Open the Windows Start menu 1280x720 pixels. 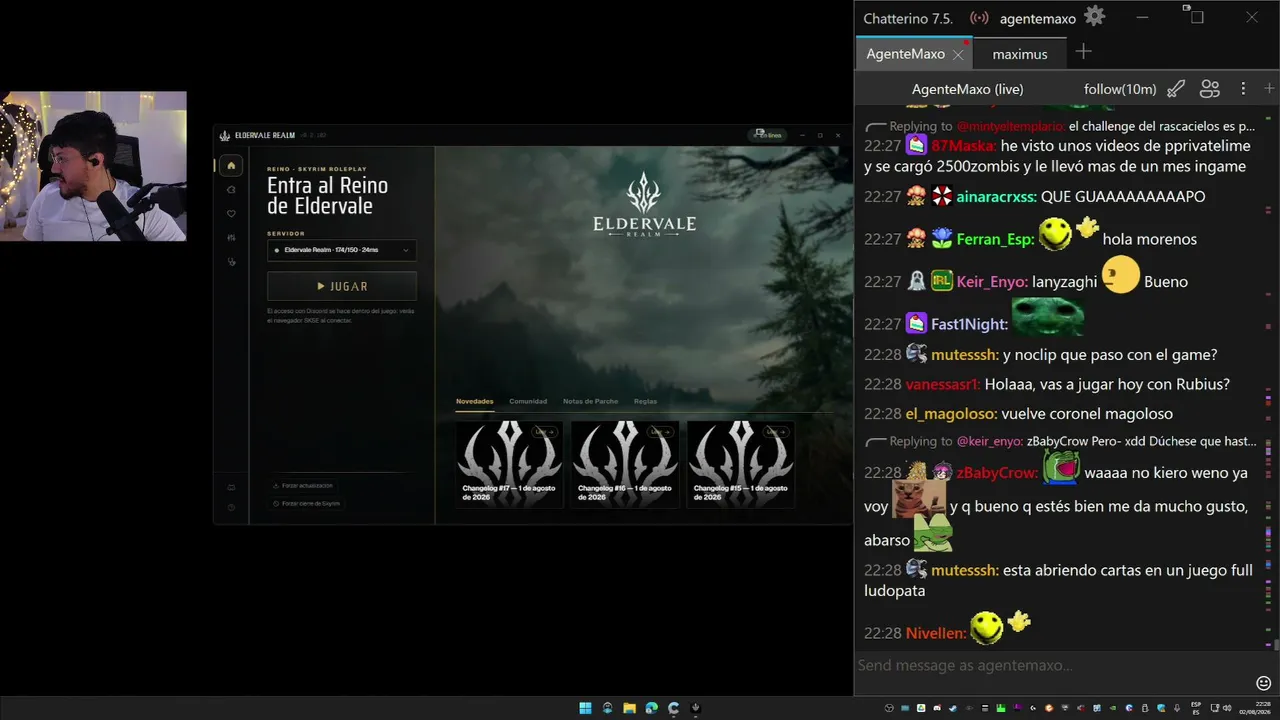(585, 708)
